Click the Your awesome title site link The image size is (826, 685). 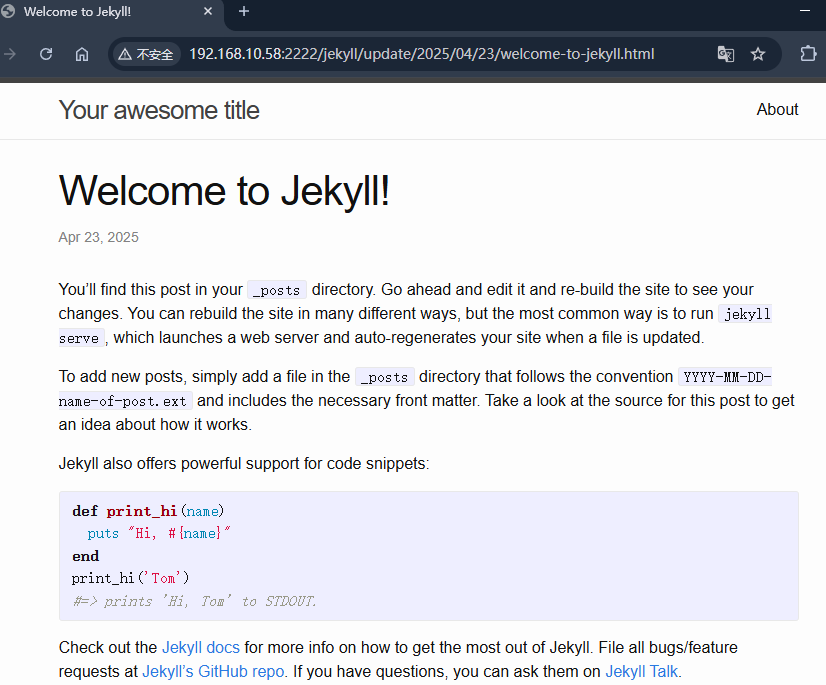[159, 110]
